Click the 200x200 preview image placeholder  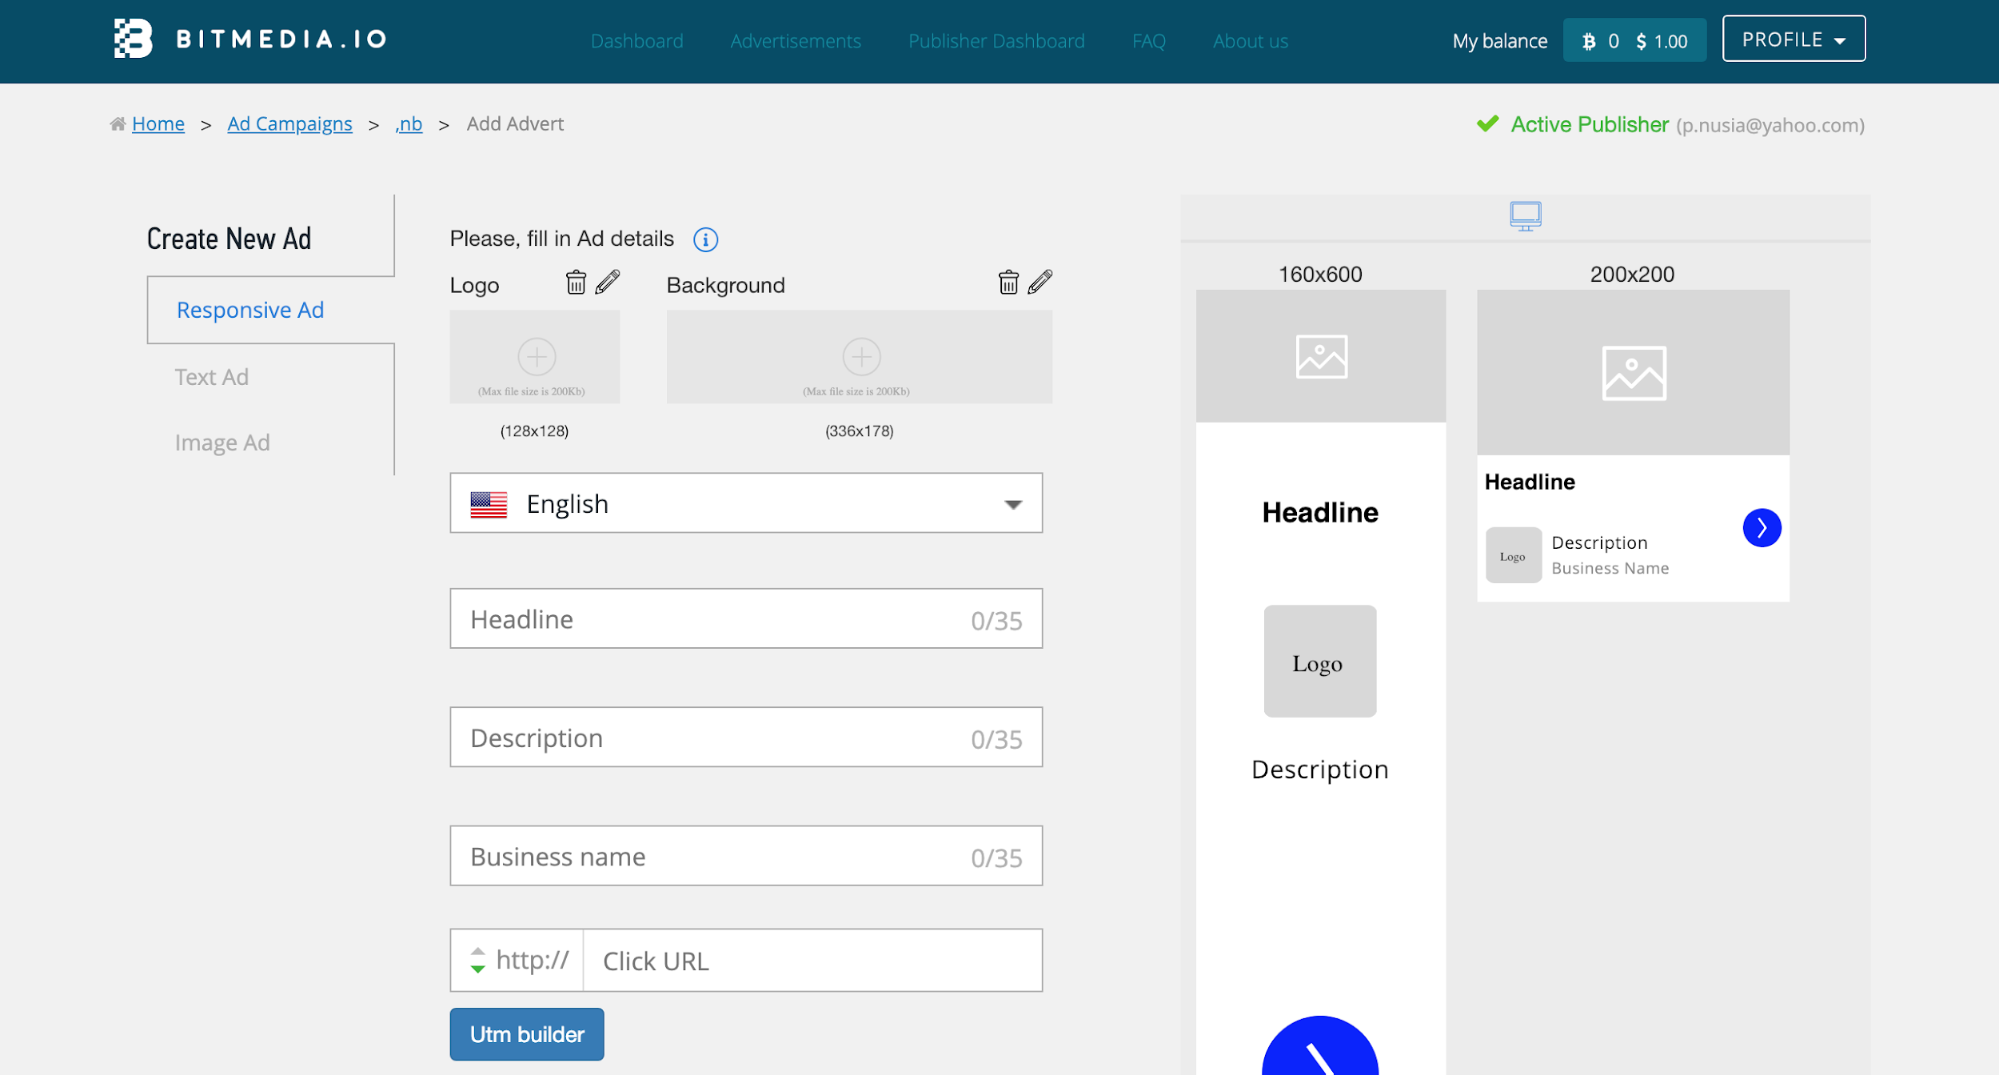[x=1633, y=373]
